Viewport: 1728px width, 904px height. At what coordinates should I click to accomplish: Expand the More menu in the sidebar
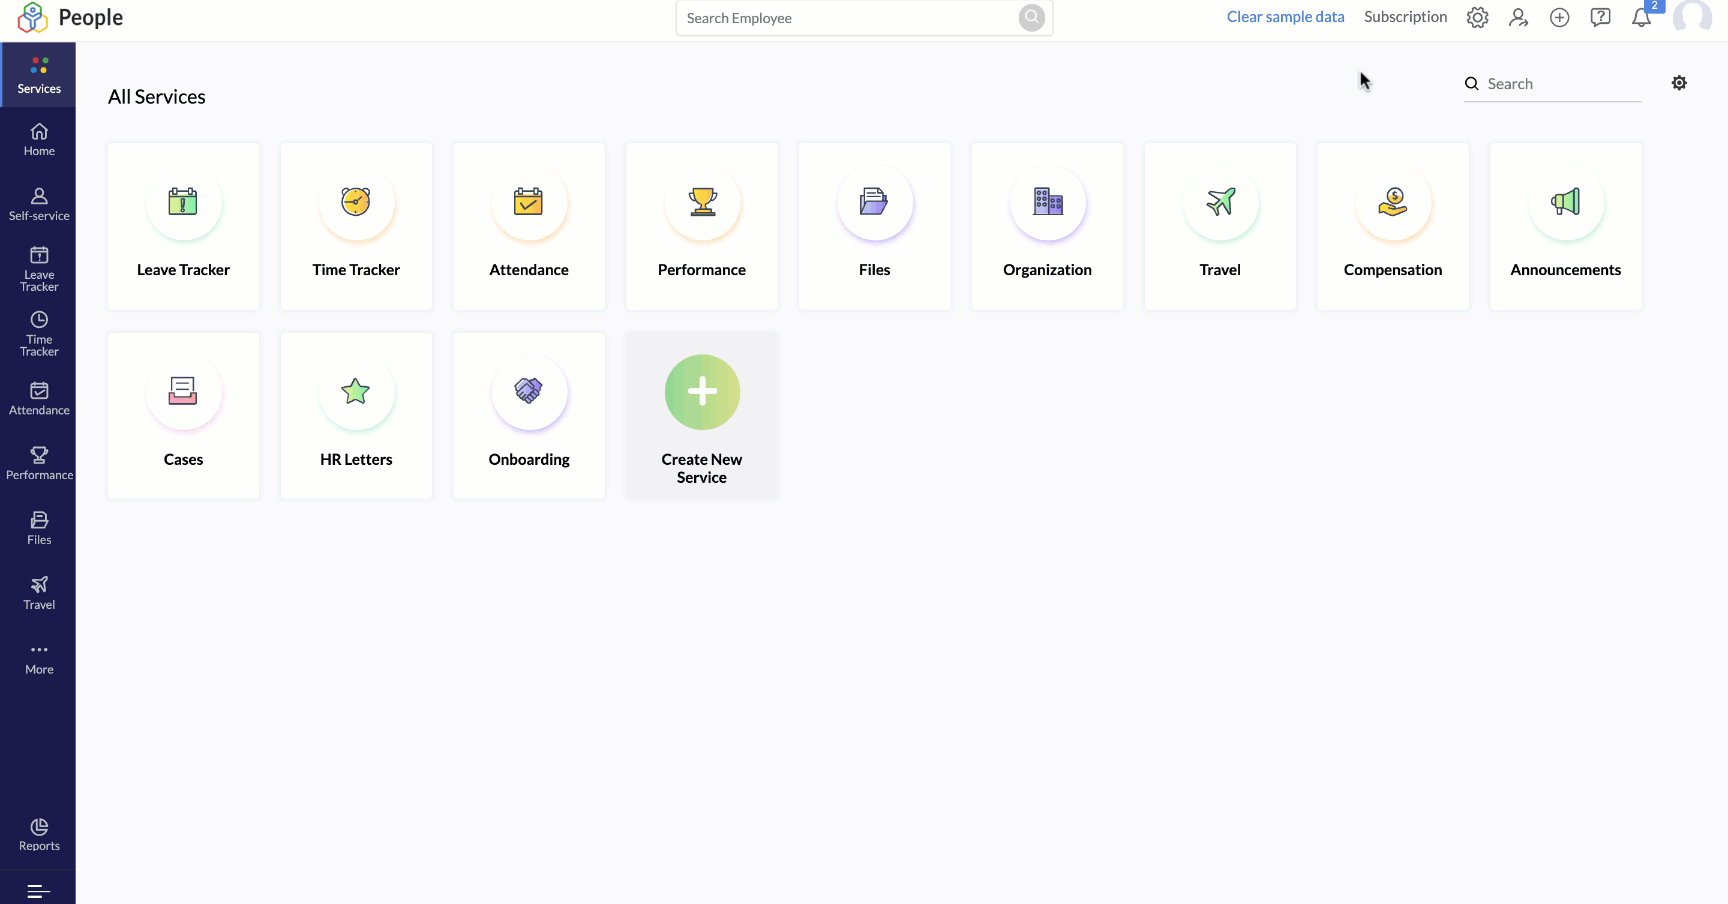(x=38, y=657)
